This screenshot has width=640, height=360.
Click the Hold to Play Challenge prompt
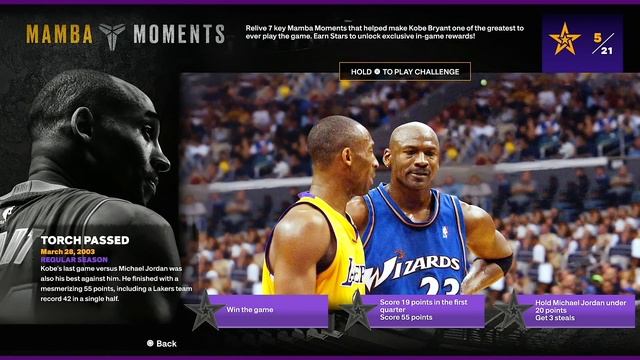(x=405, y=72)
